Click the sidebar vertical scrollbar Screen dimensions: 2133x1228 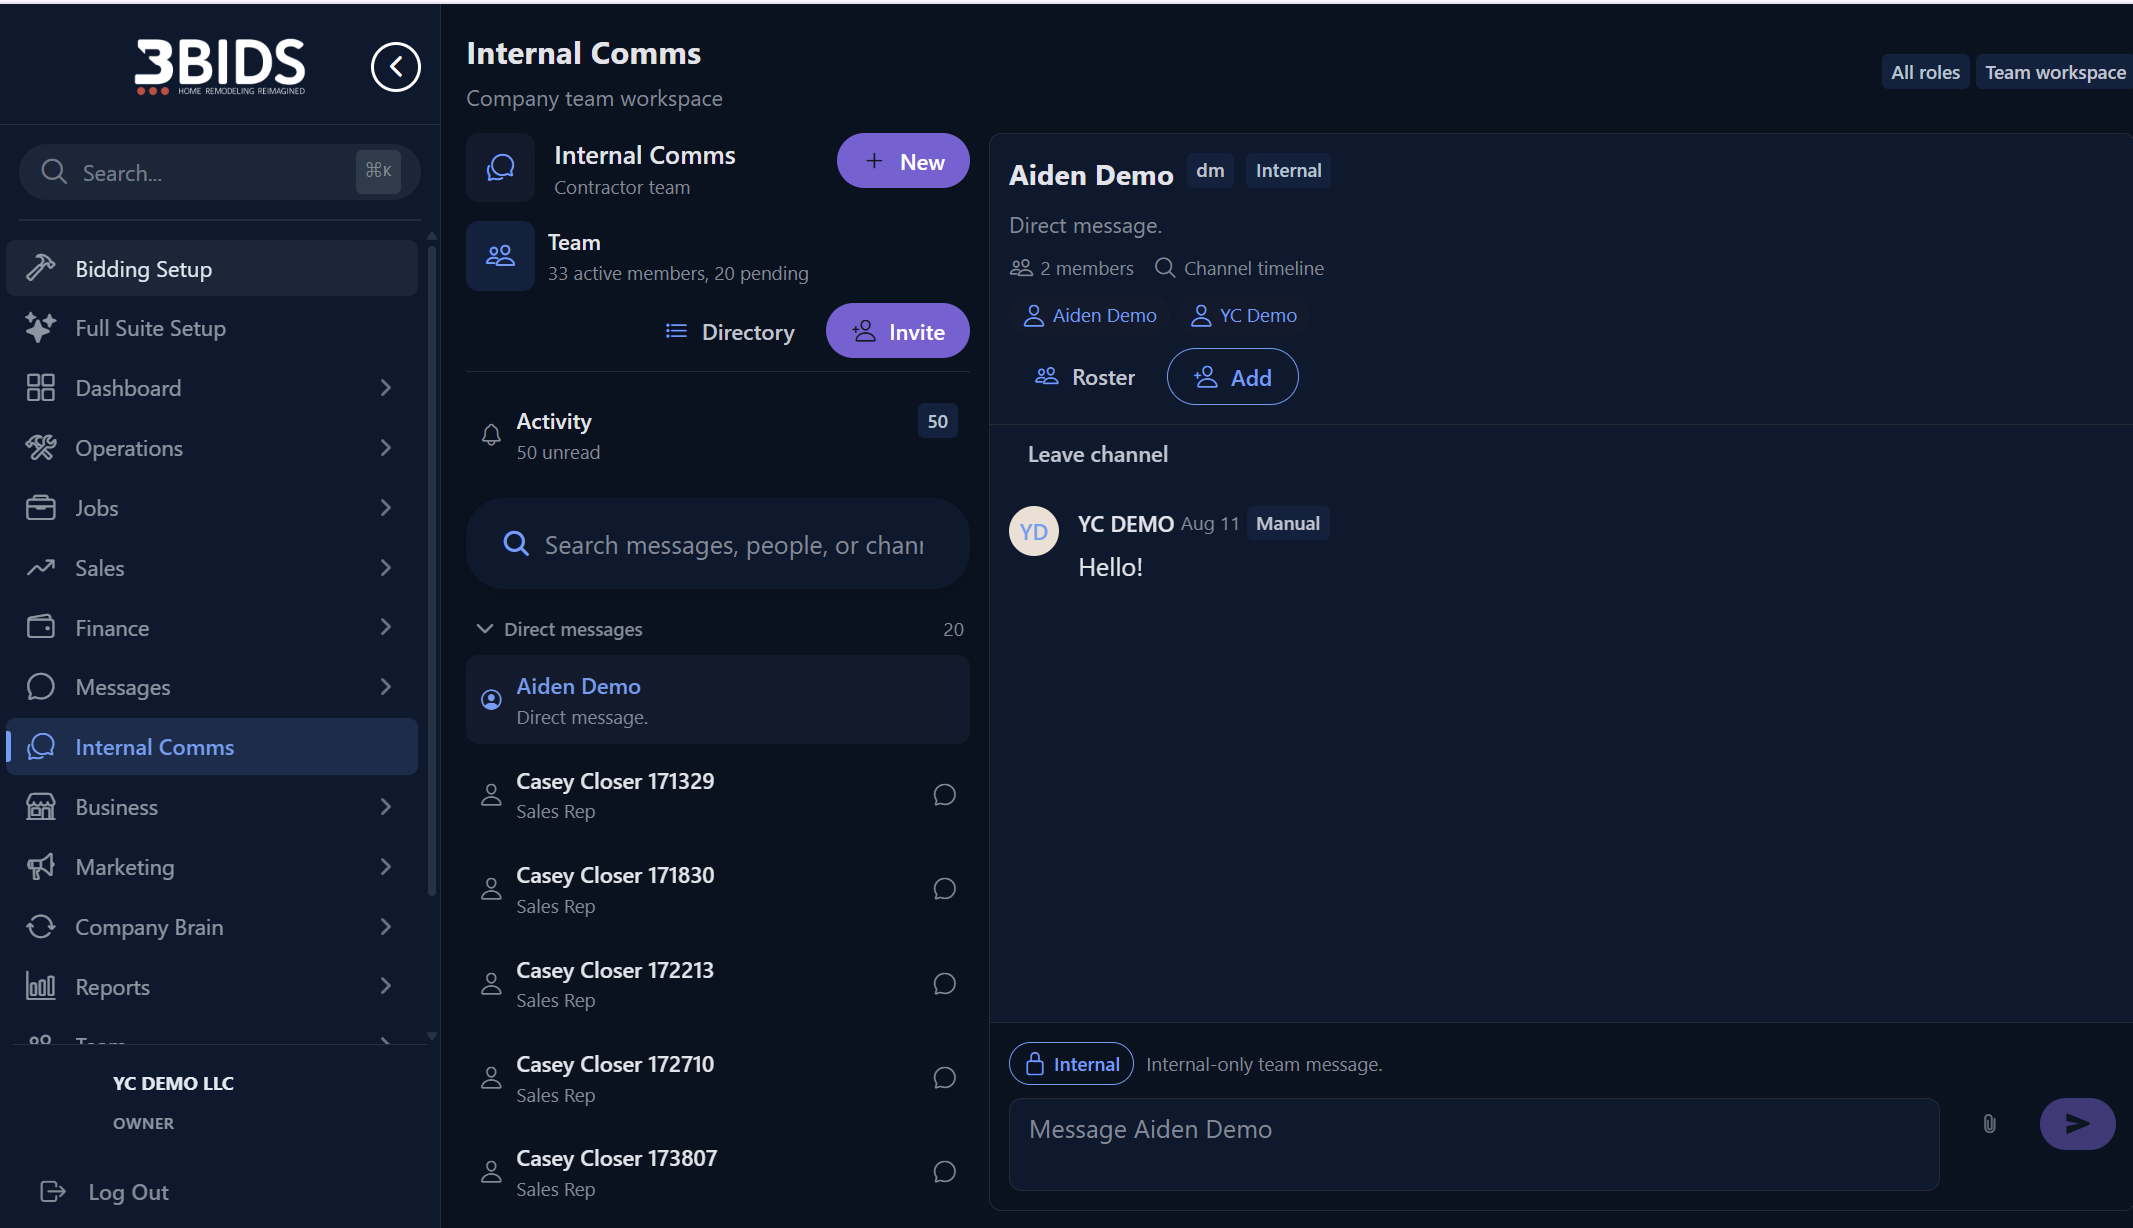432,570
